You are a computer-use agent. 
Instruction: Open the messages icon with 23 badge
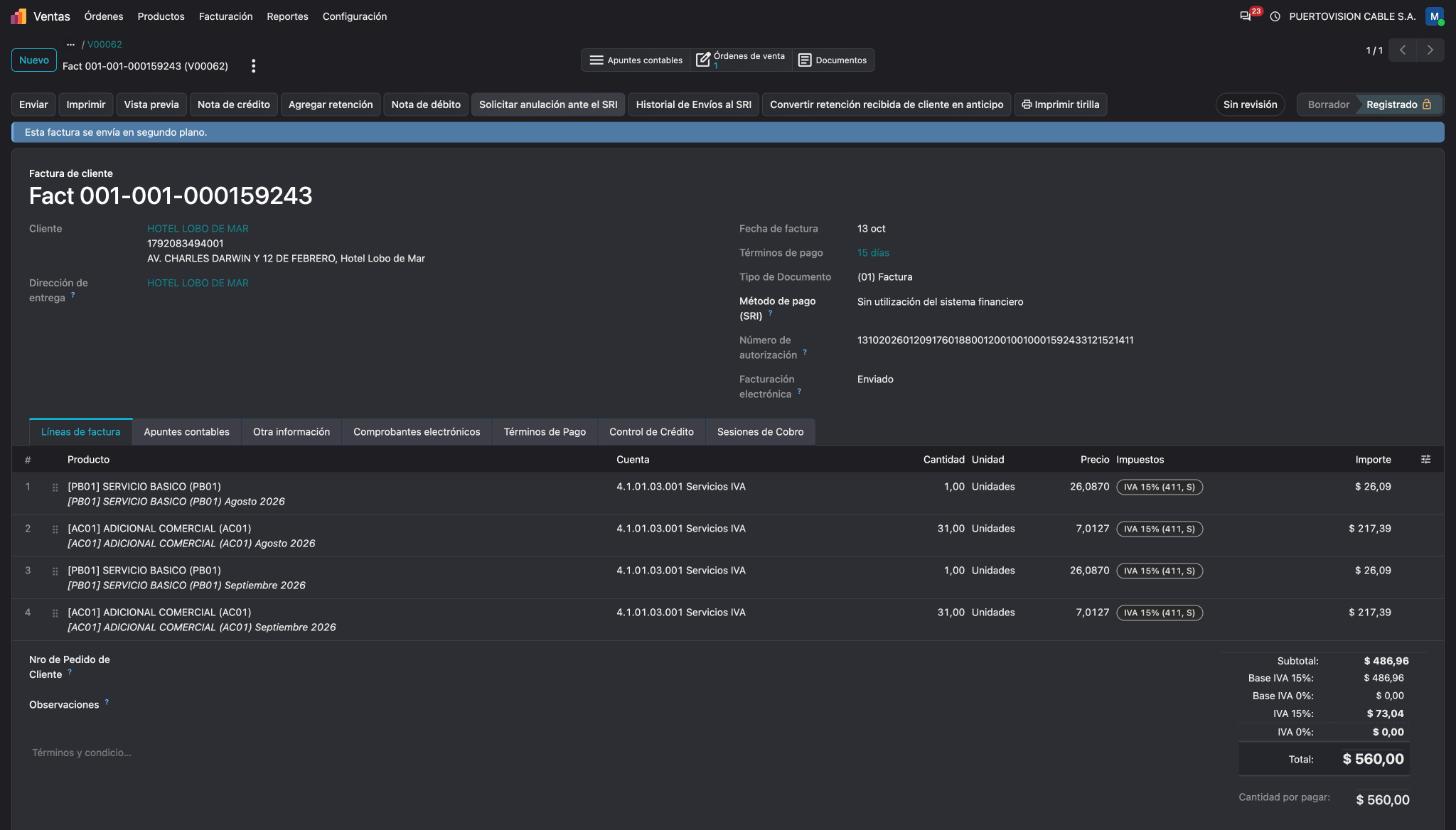pyautogui.click(x=1246, y=16)
